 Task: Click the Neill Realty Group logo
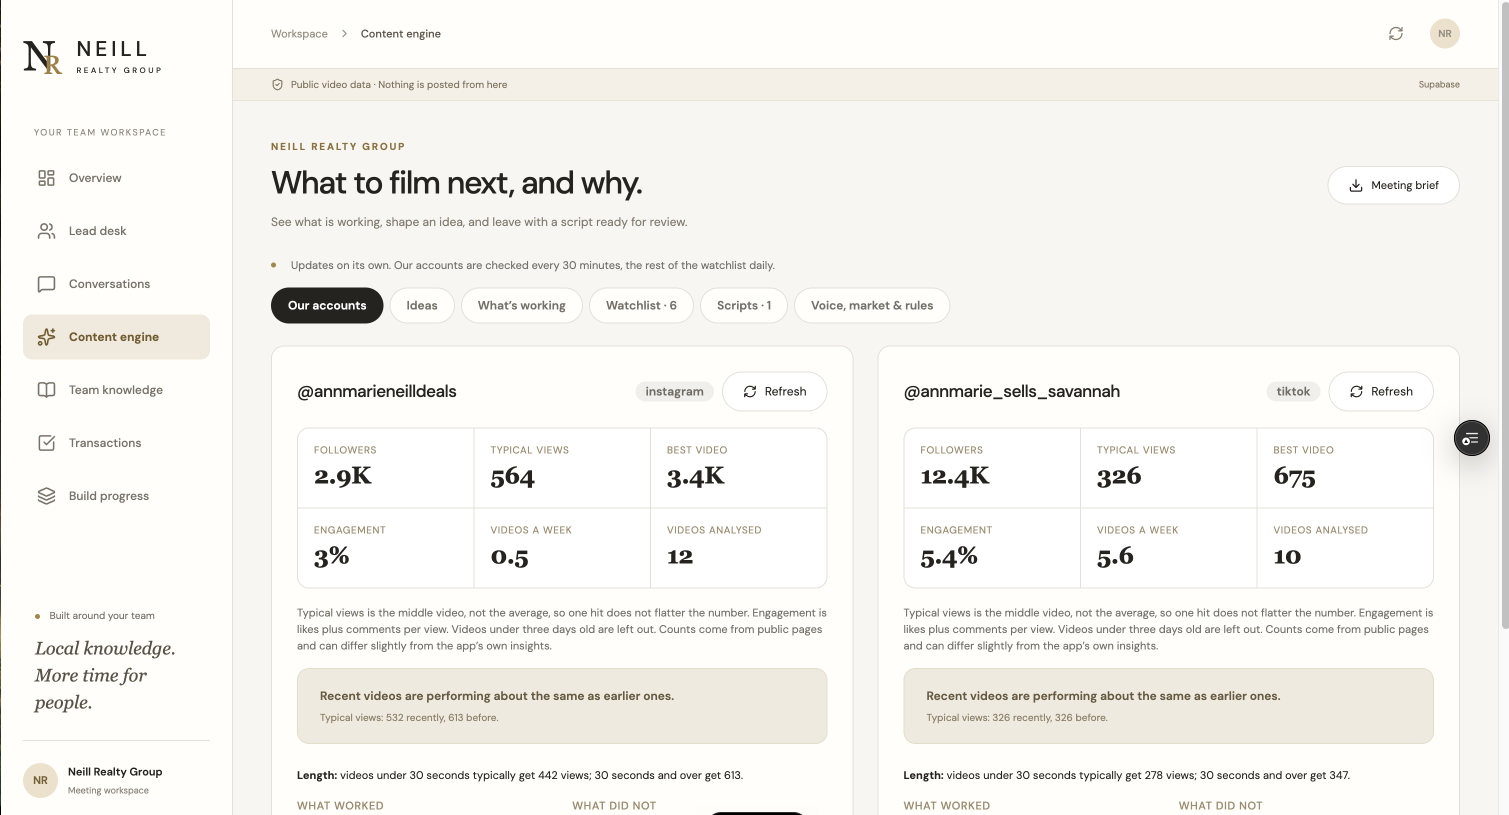[x=92, y=57]
